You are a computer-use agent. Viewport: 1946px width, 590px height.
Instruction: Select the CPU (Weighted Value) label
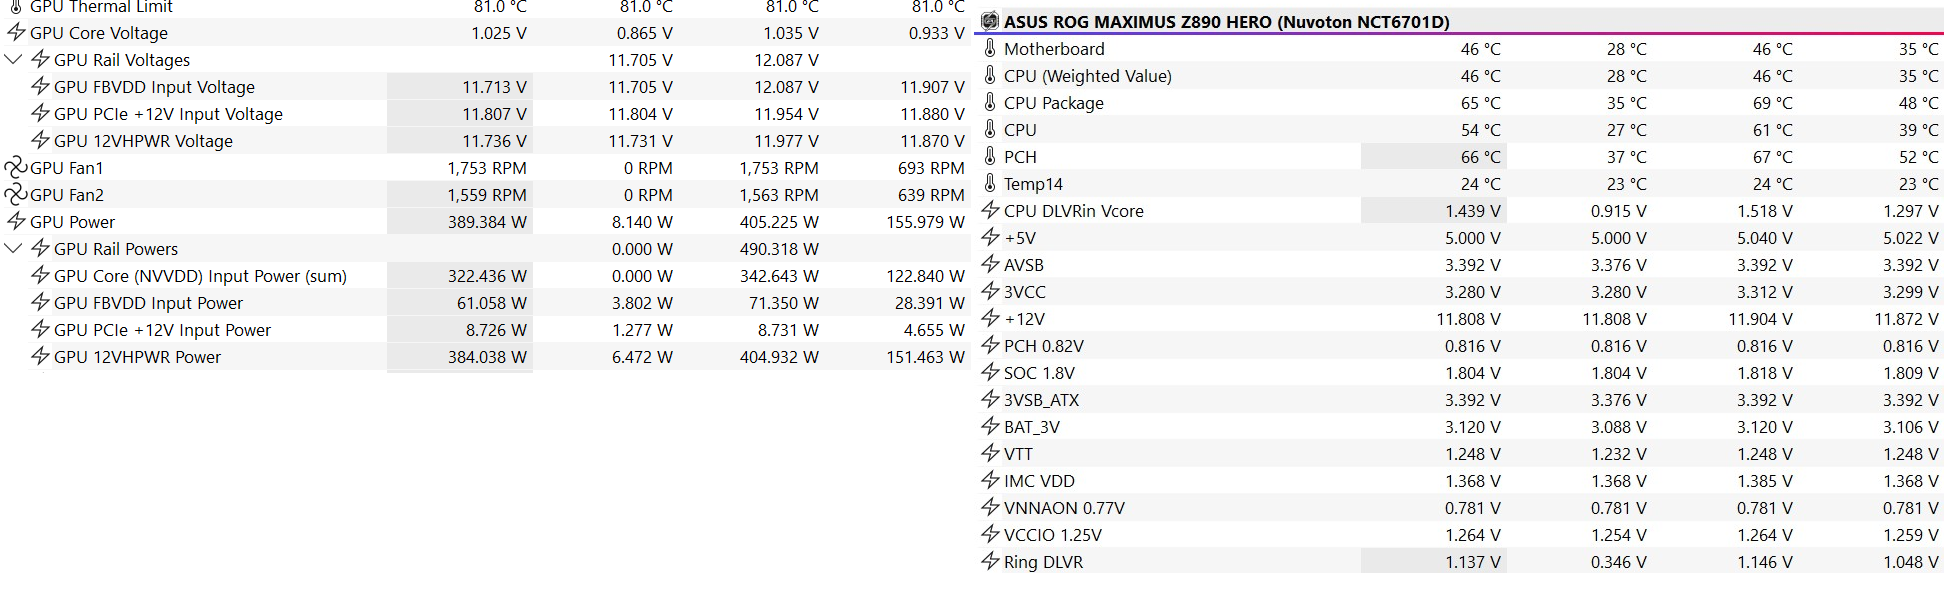coord(1088,76)
